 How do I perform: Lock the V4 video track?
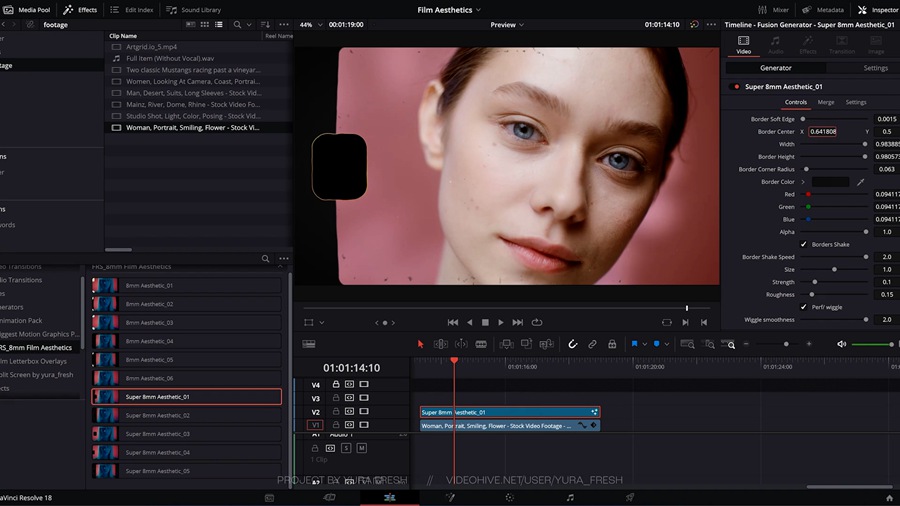336,384
